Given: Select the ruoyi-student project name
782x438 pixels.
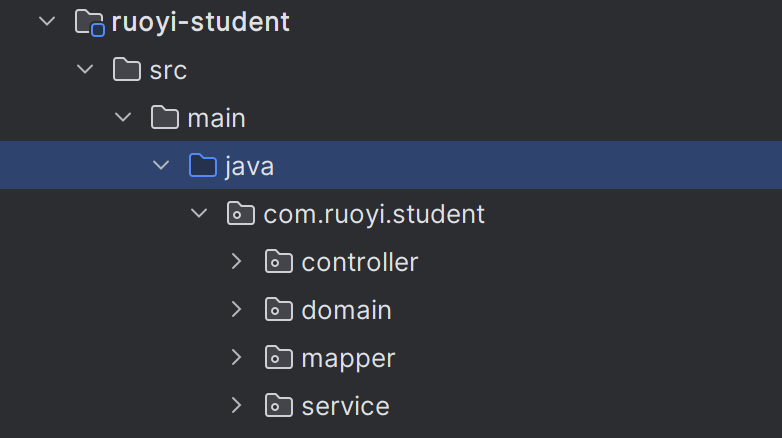Looking at the screenshot, I should pyautogui.click(x=201, y=22).
